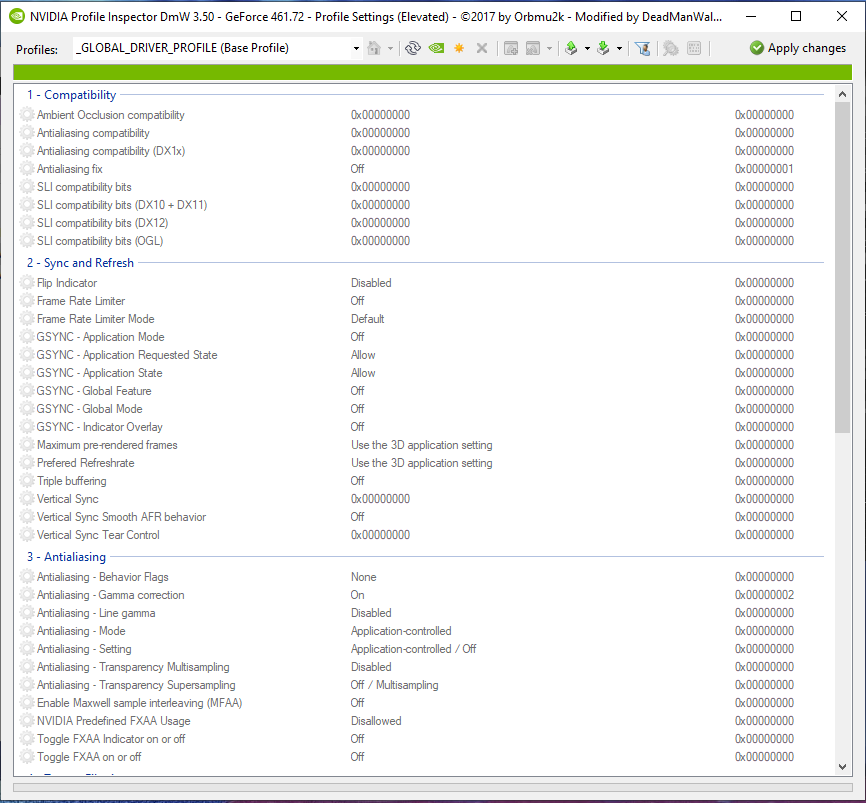Viewport: 866px width, 803px height.
Task: Click the bit value editor grid icon
Action: coord(694,49)
